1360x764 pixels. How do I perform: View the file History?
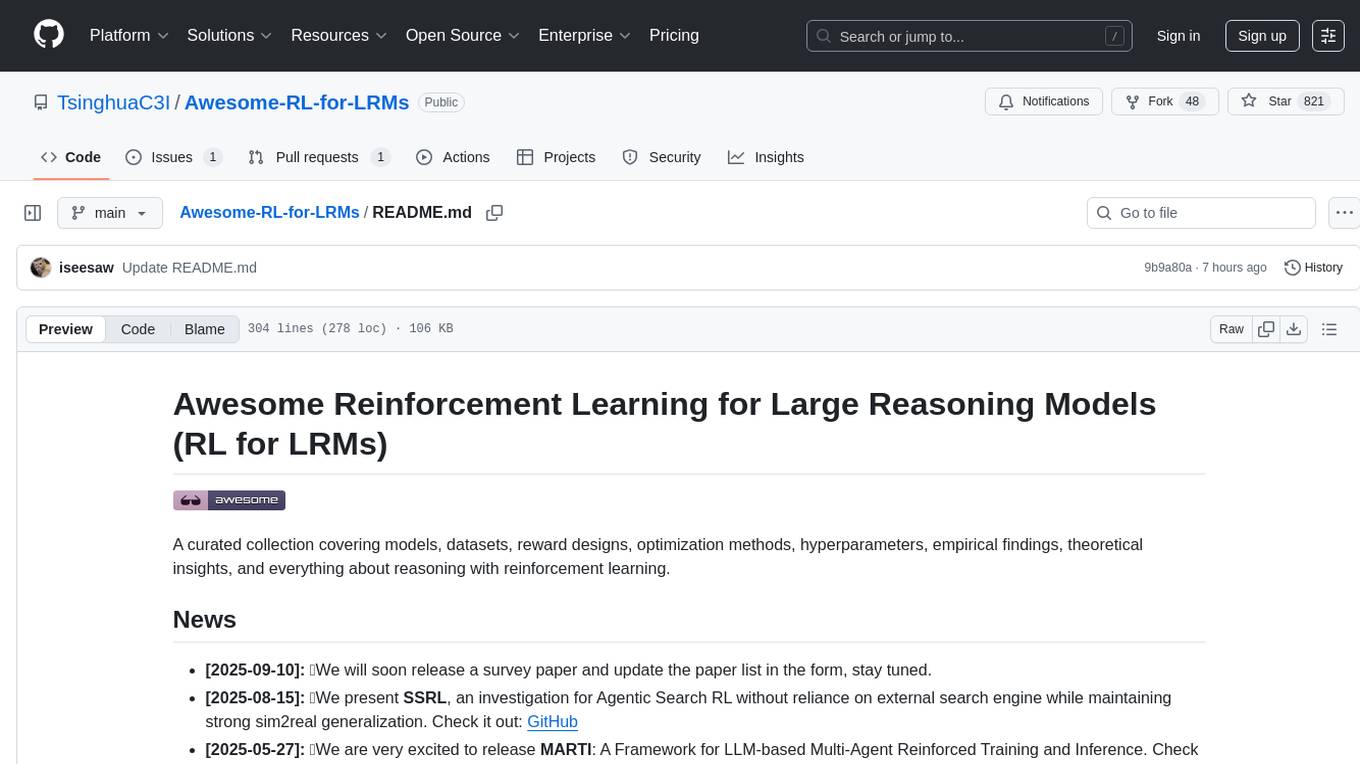1313,267
